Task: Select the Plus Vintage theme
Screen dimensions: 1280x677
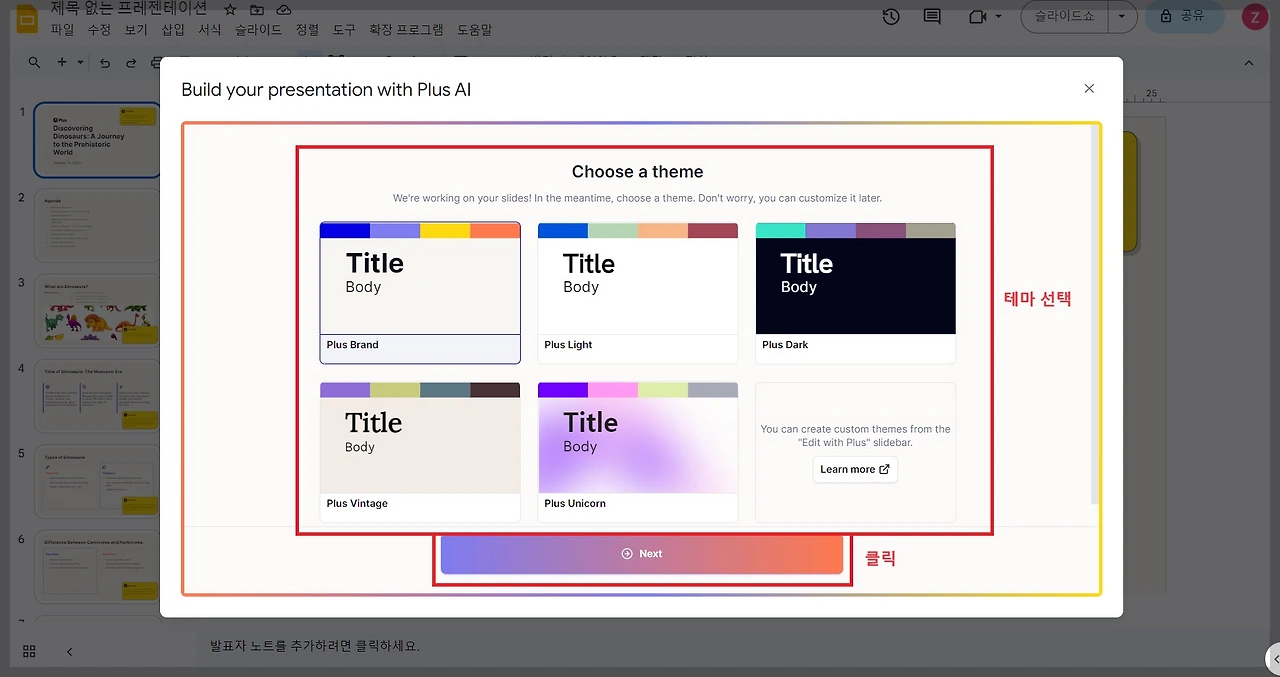Action: [x=420, y=451]
